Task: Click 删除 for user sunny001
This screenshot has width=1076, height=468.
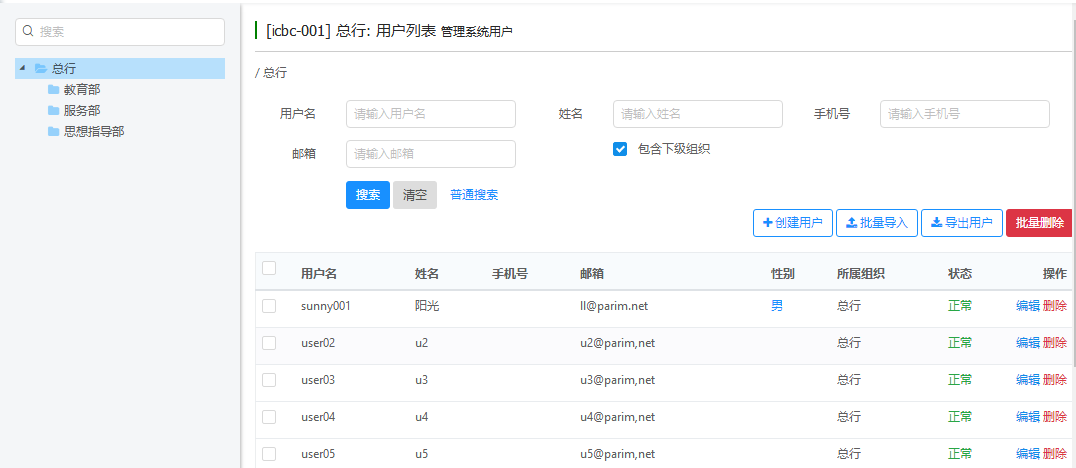Action: pyautogui.click(x=1055, y=306)
